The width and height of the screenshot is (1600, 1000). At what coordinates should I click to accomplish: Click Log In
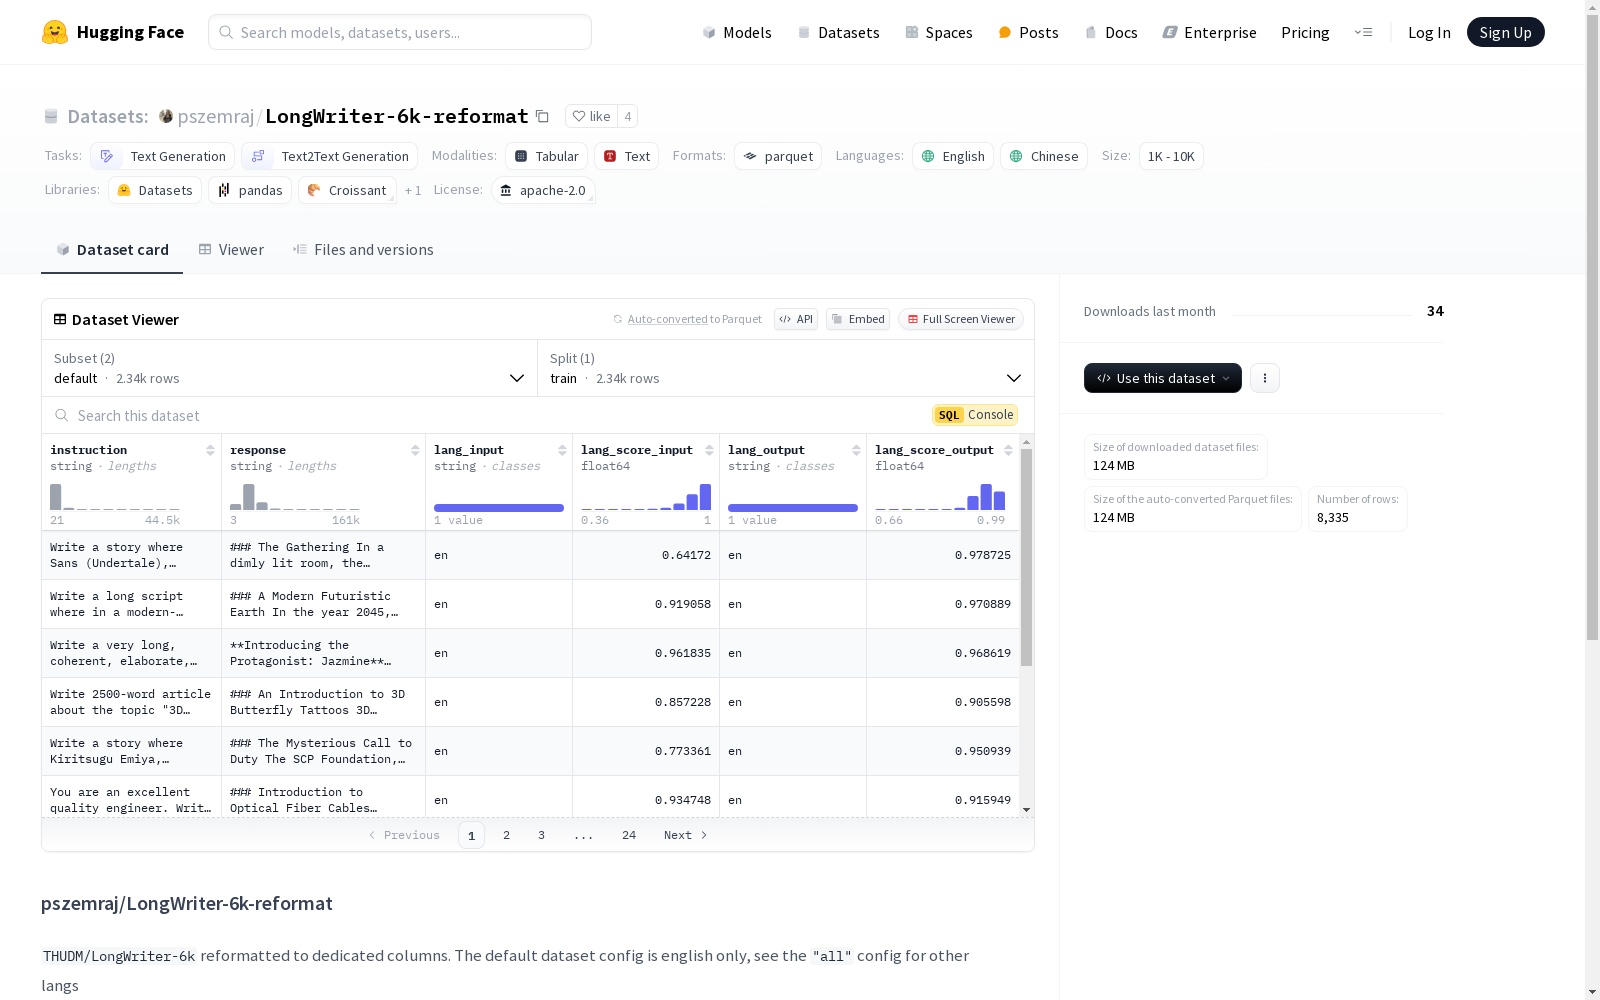click(x=1429, y=32)
